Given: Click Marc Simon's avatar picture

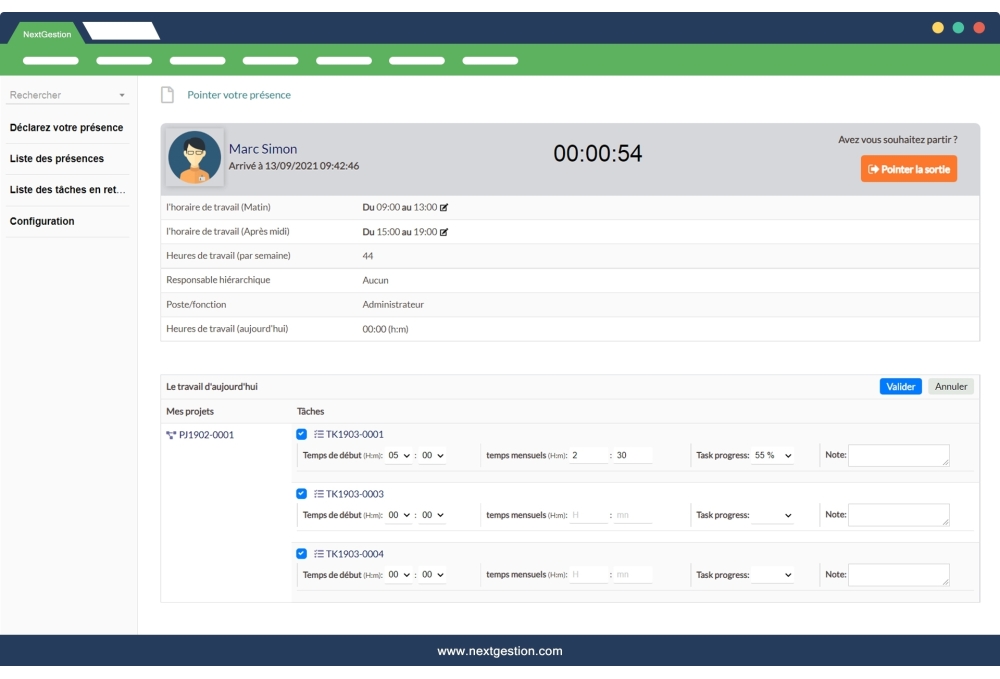Looking at the screenshot, I should tap(194, 157).
